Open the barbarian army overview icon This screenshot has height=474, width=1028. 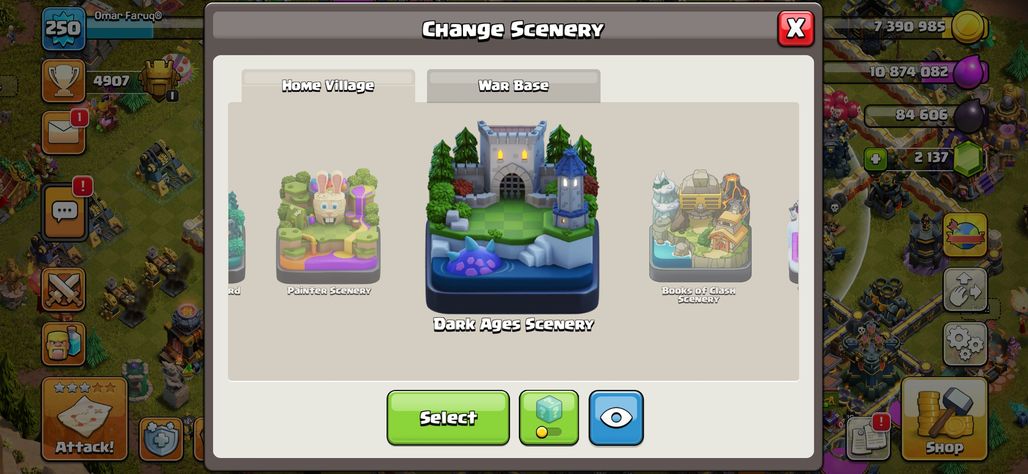point(64,344)
